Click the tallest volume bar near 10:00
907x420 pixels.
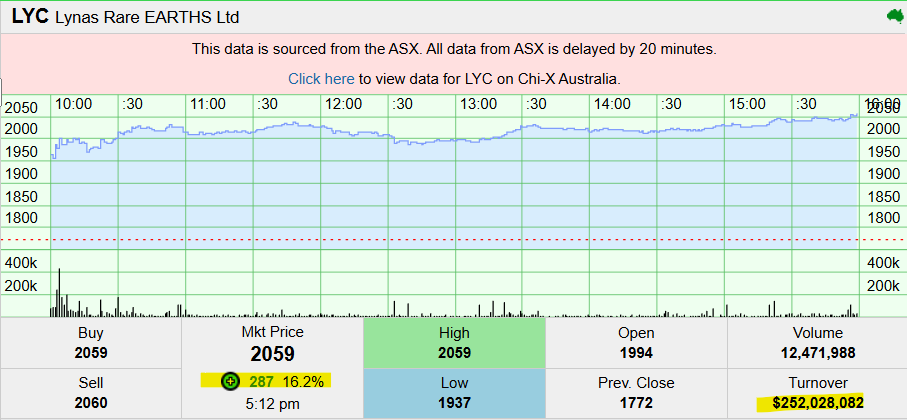(x=59, y=292)
